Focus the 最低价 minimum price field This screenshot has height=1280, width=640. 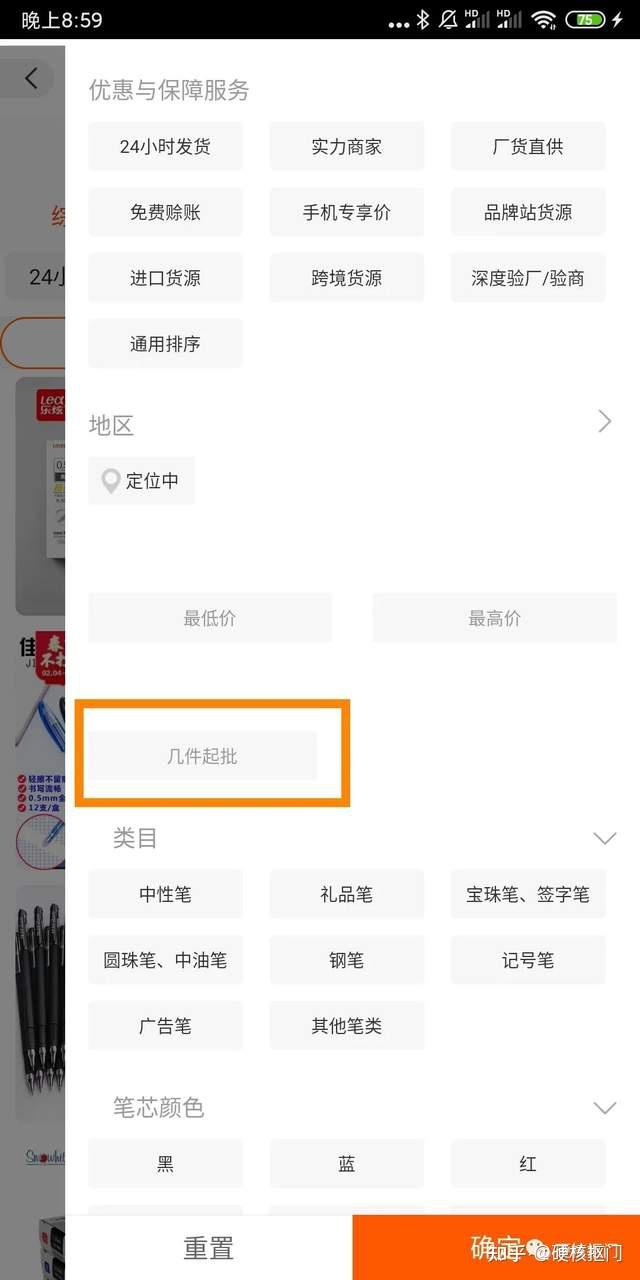pyautogui.click(x=210, y=618)
